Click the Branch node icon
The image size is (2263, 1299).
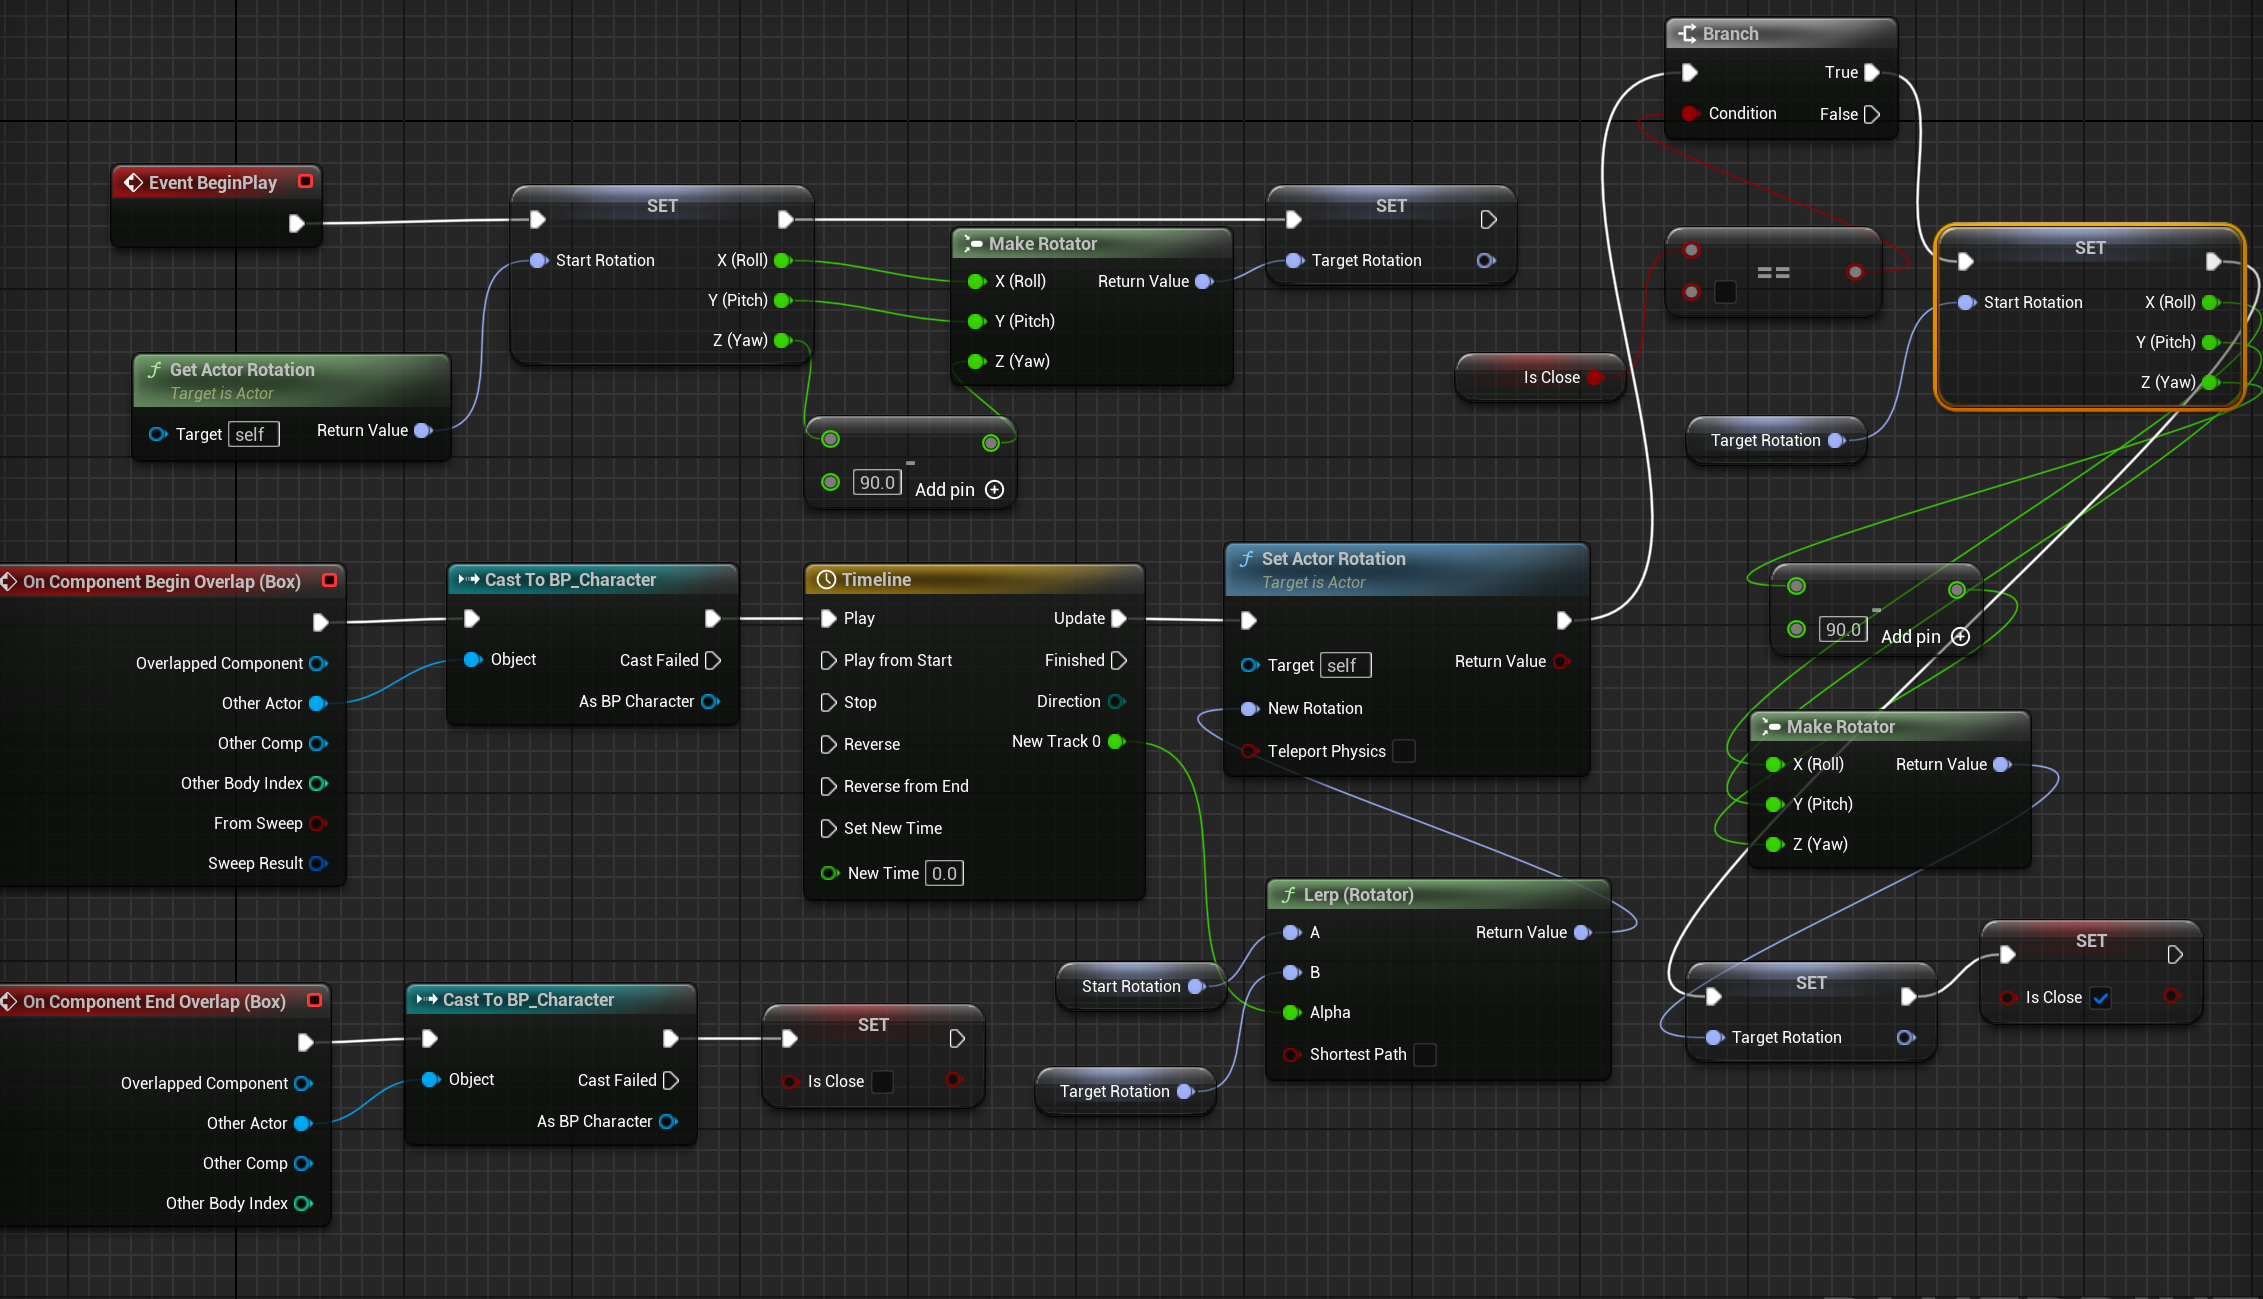point(1687,34)
